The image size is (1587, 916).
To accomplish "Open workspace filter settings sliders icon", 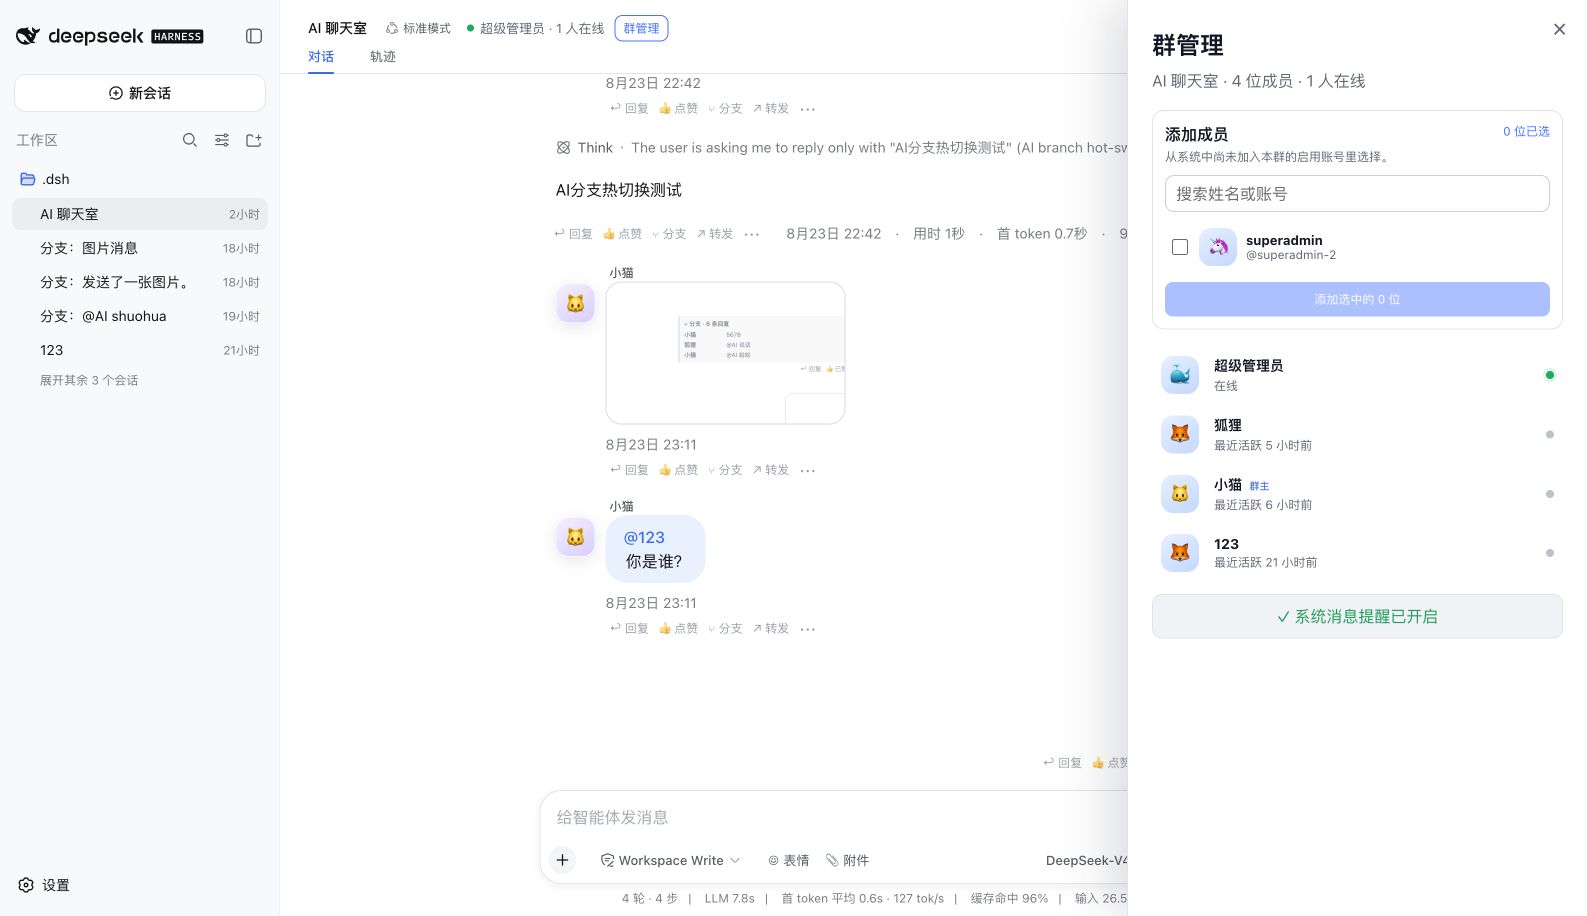I will tap(222, 140).
